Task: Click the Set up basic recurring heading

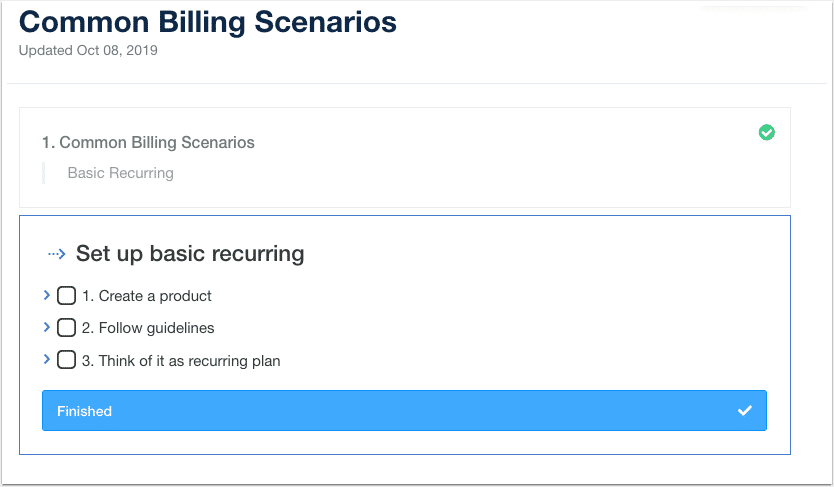Action: (190, 254)
